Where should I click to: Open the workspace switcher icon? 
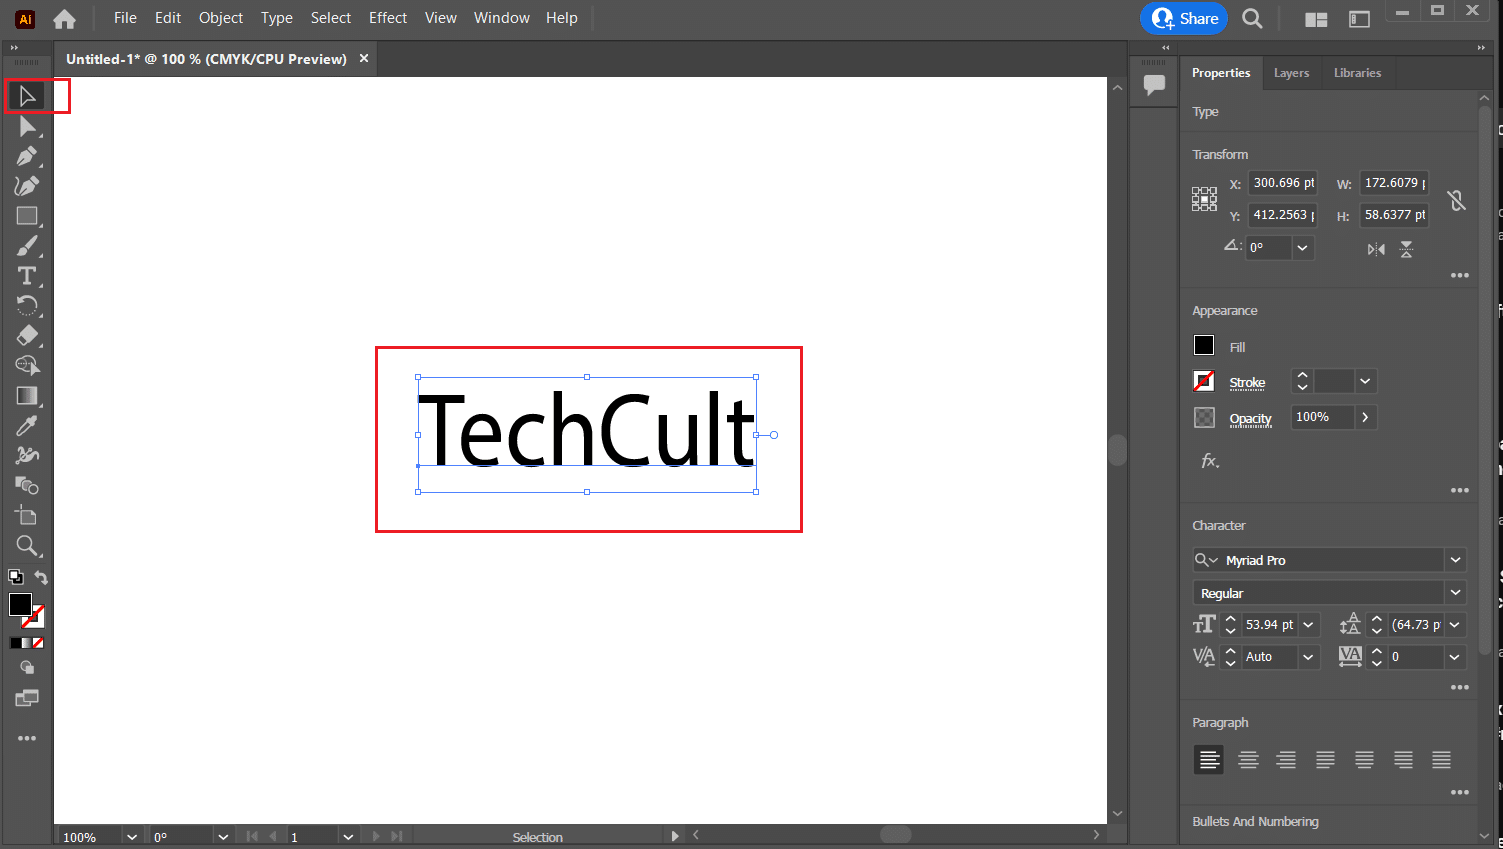pyautogui.click(x=1359, y=19)
